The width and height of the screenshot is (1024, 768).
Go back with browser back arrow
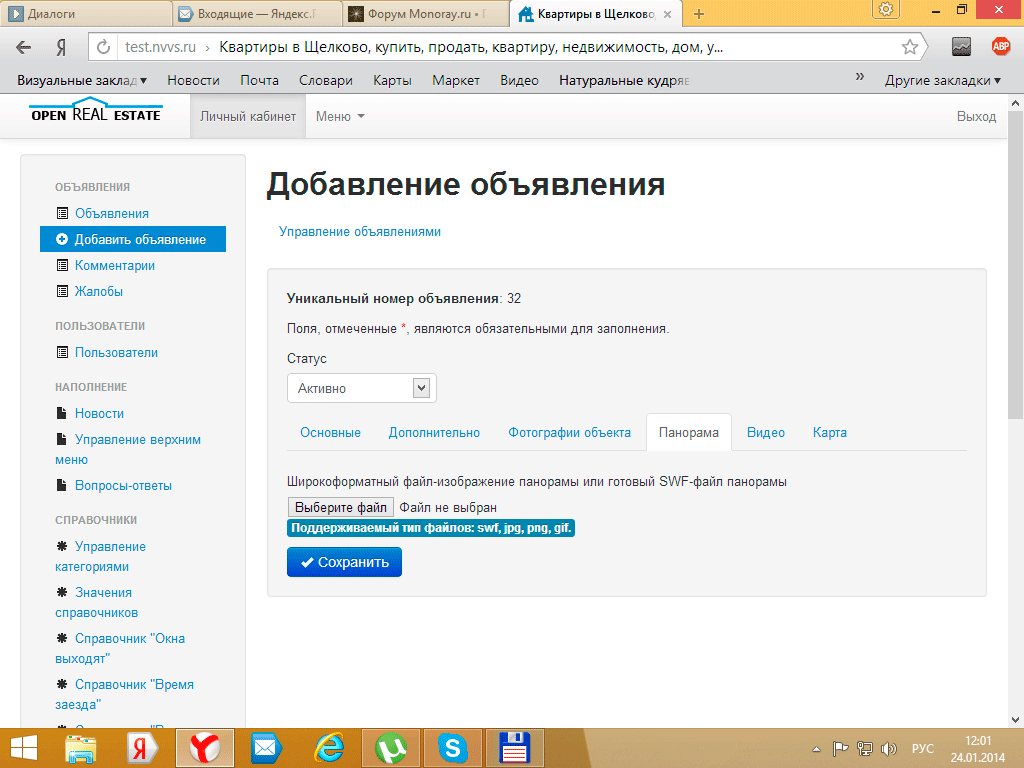(x=24, y=47)
